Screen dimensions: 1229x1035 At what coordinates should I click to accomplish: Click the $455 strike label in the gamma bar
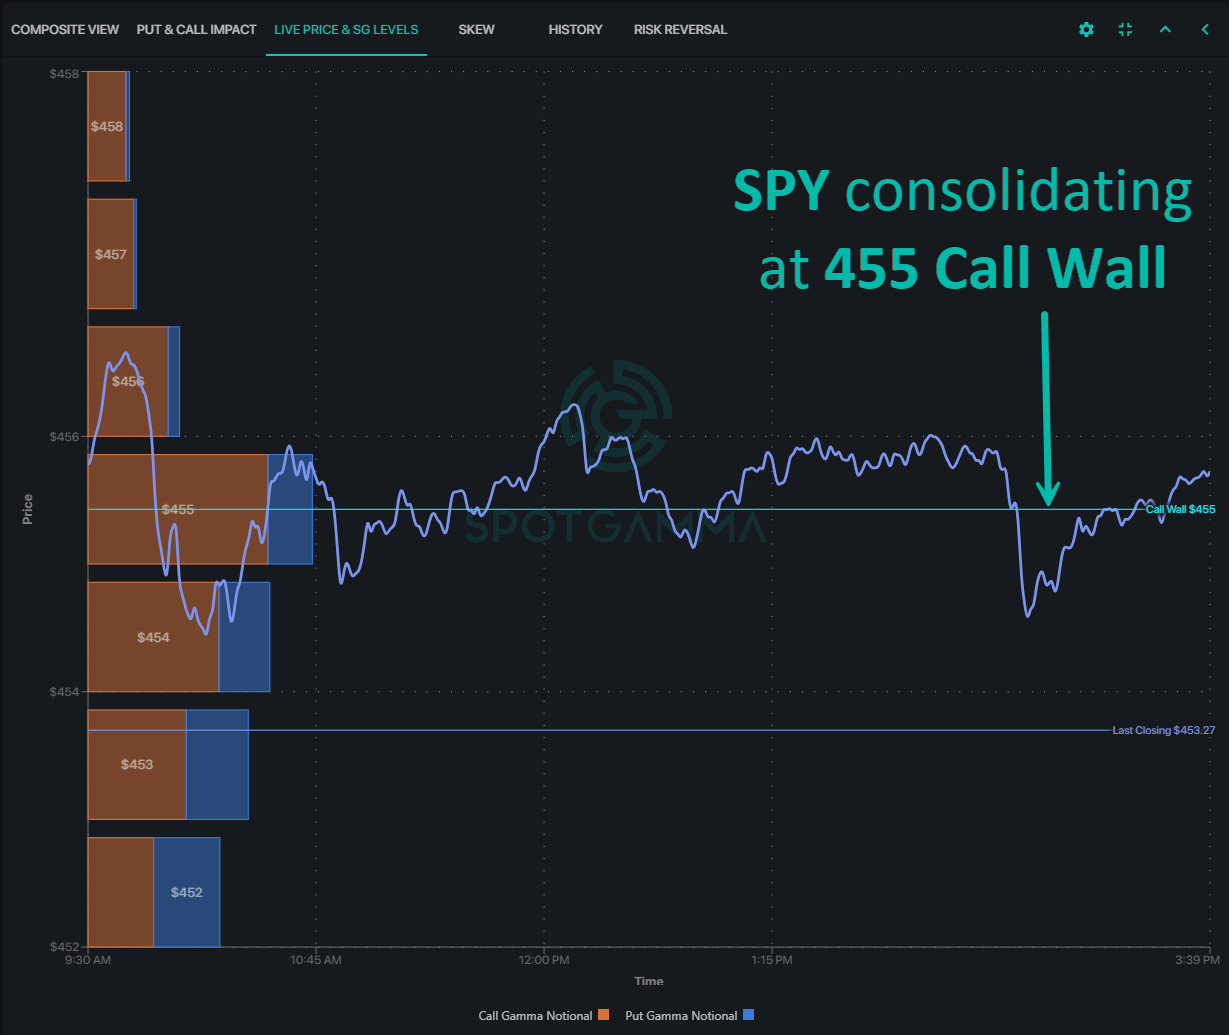(178, 510)
